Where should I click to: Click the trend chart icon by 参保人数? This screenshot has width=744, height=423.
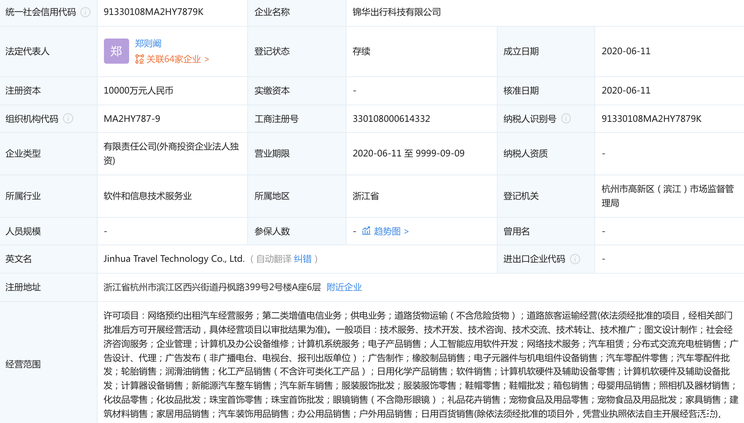pos(366,231)
